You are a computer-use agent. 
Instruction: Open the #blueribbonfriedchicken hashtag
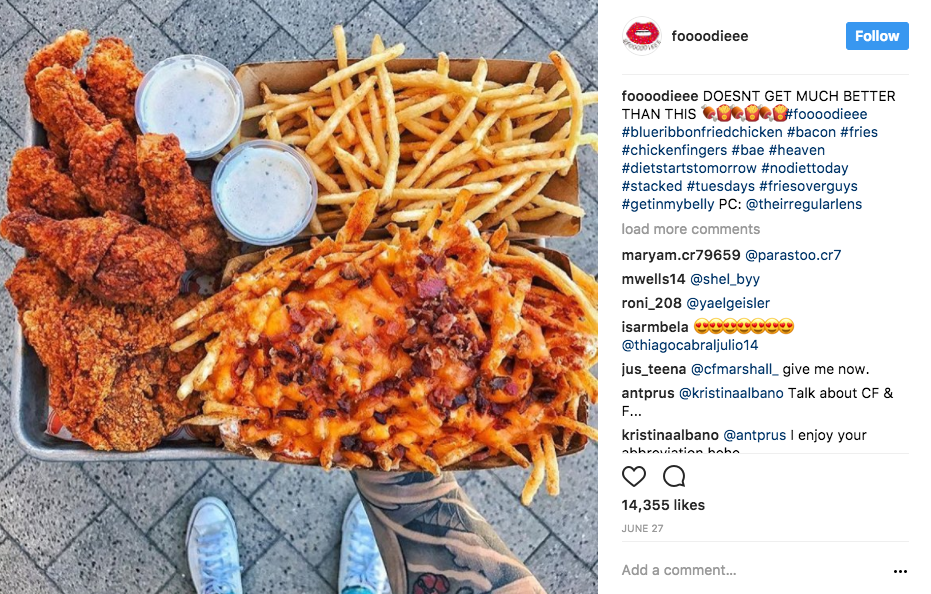[x=702, y=132]
